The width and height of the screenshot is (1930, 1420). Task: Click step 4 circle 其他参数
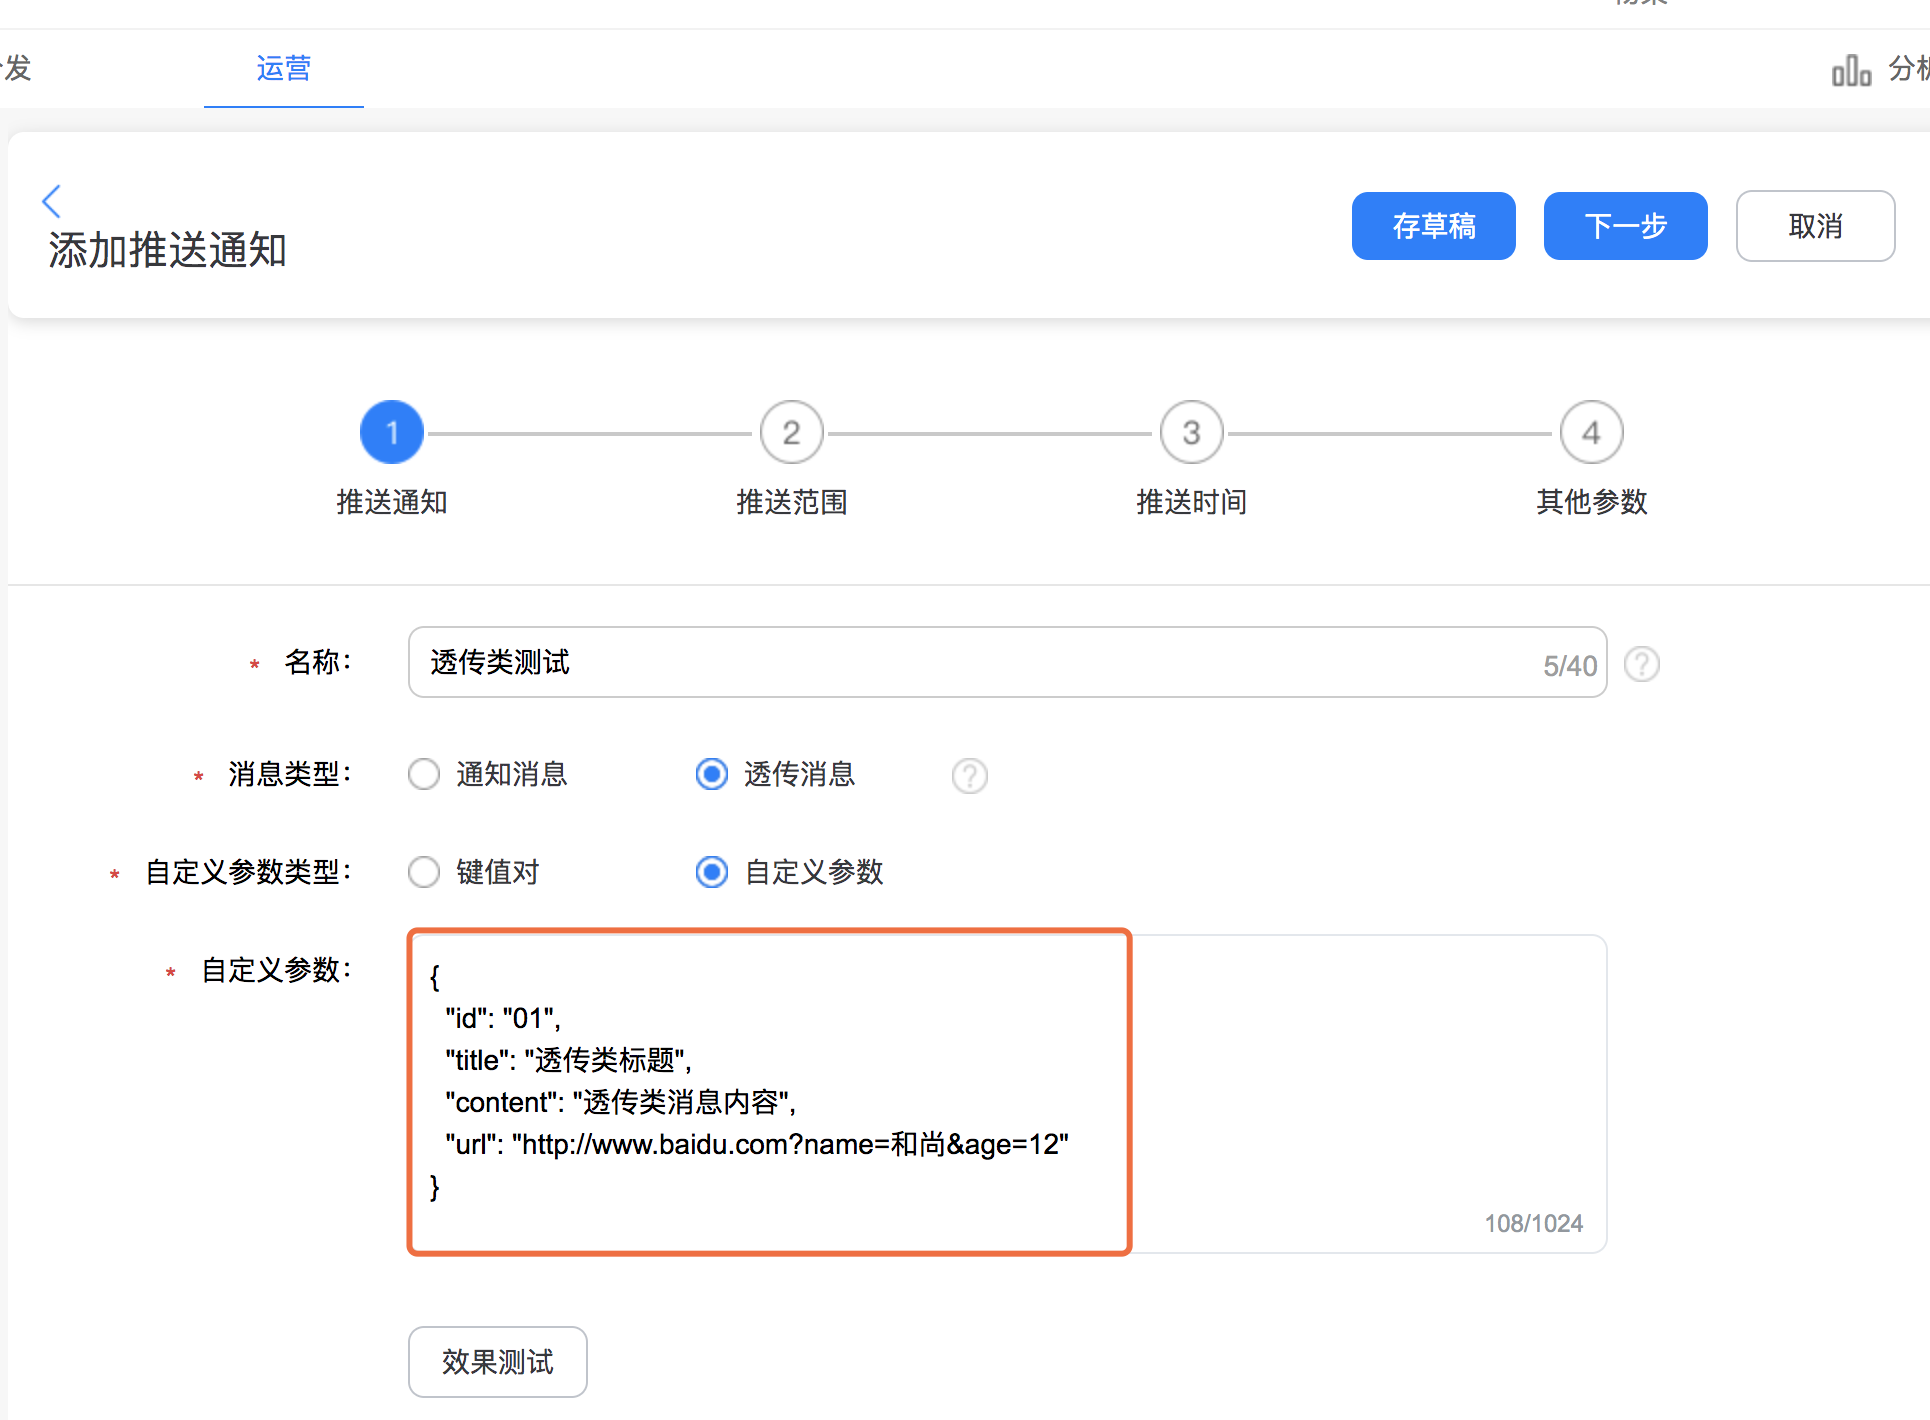pos(1591,433)
